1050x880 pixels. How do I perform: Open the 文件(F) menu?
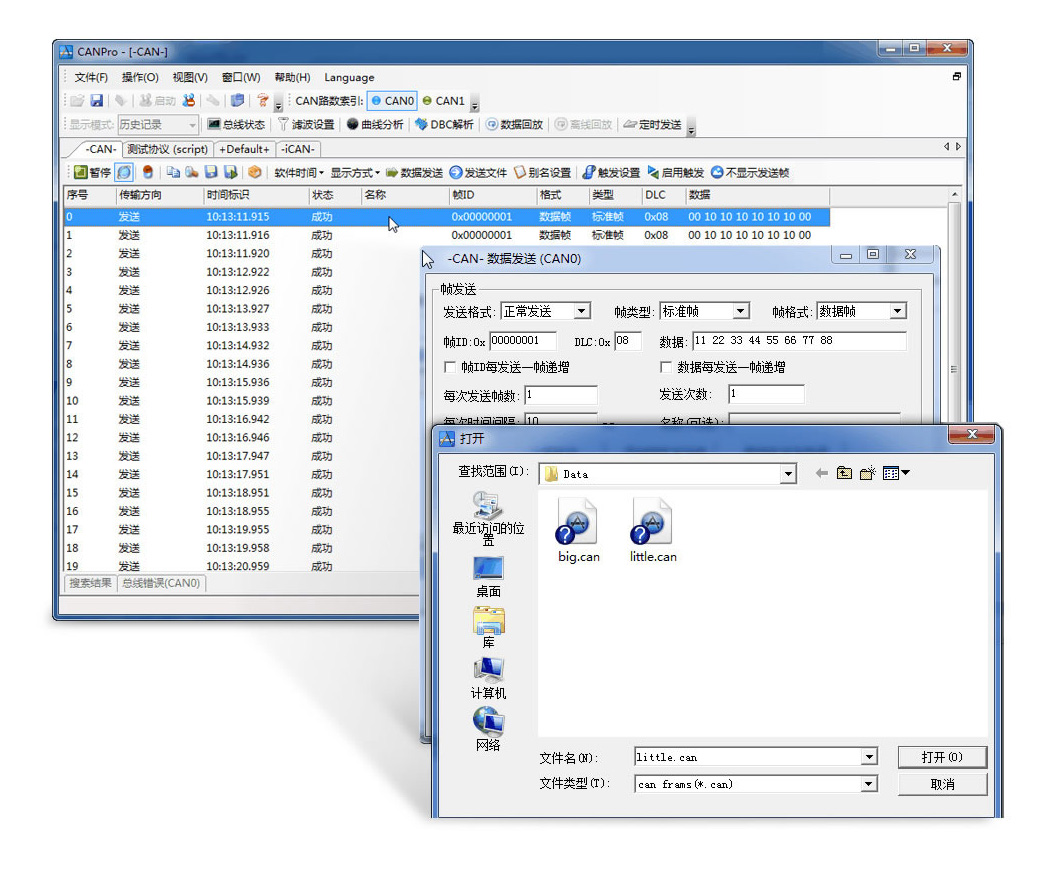pyautogui.click(x=91, y=77)
